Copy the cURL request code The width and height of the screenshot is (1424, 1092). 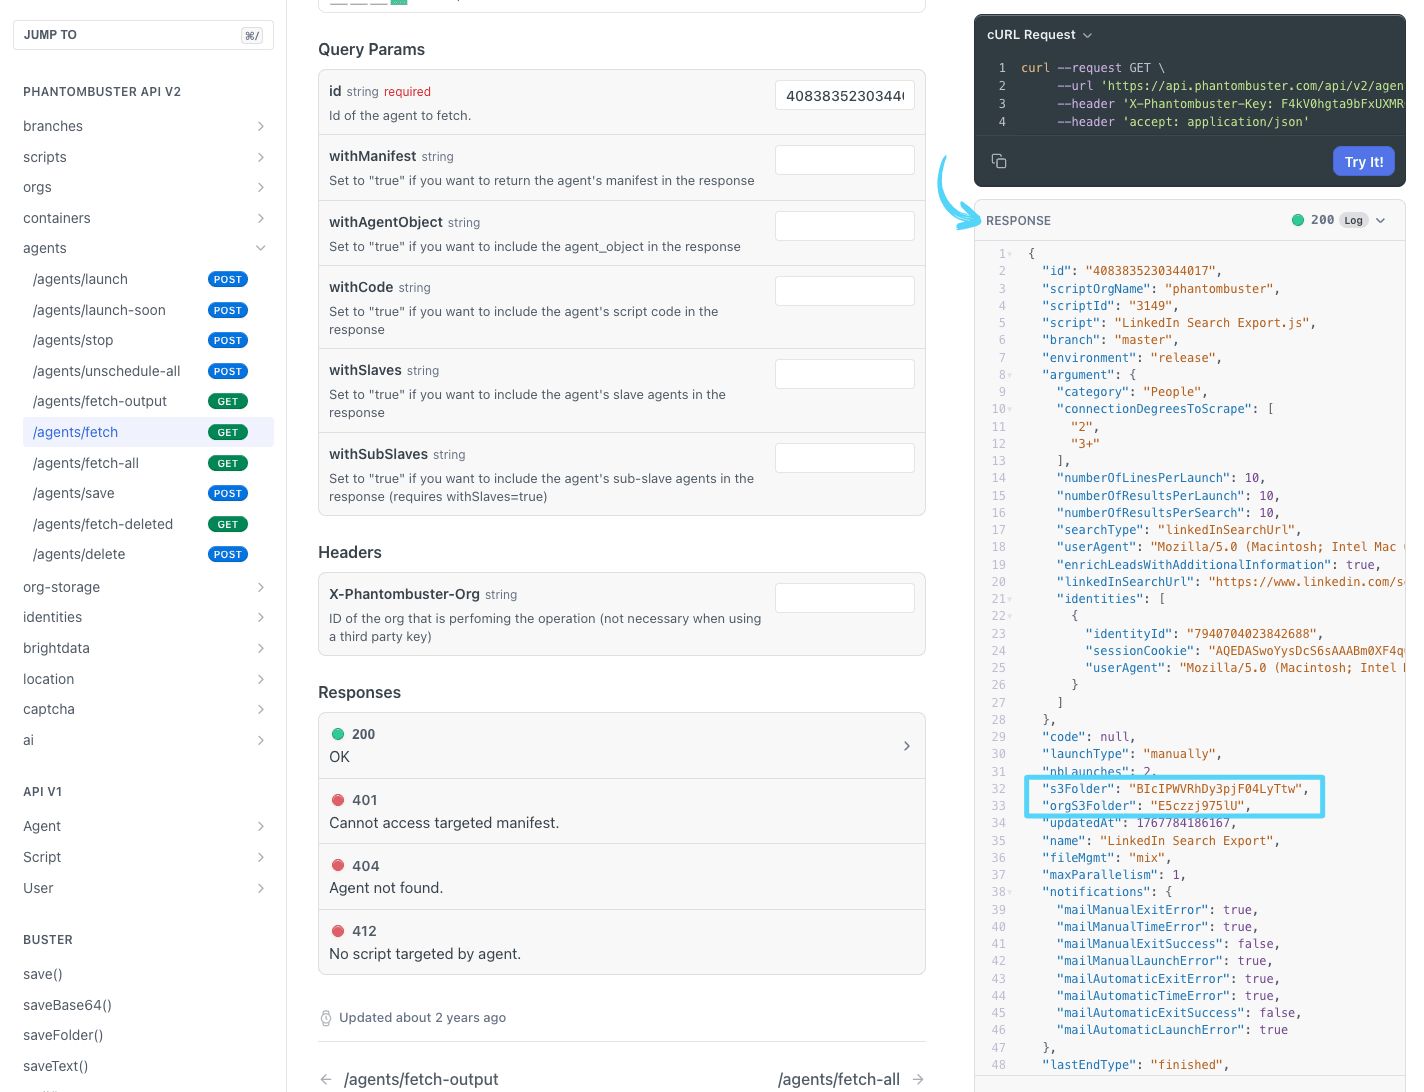[999, 160]
